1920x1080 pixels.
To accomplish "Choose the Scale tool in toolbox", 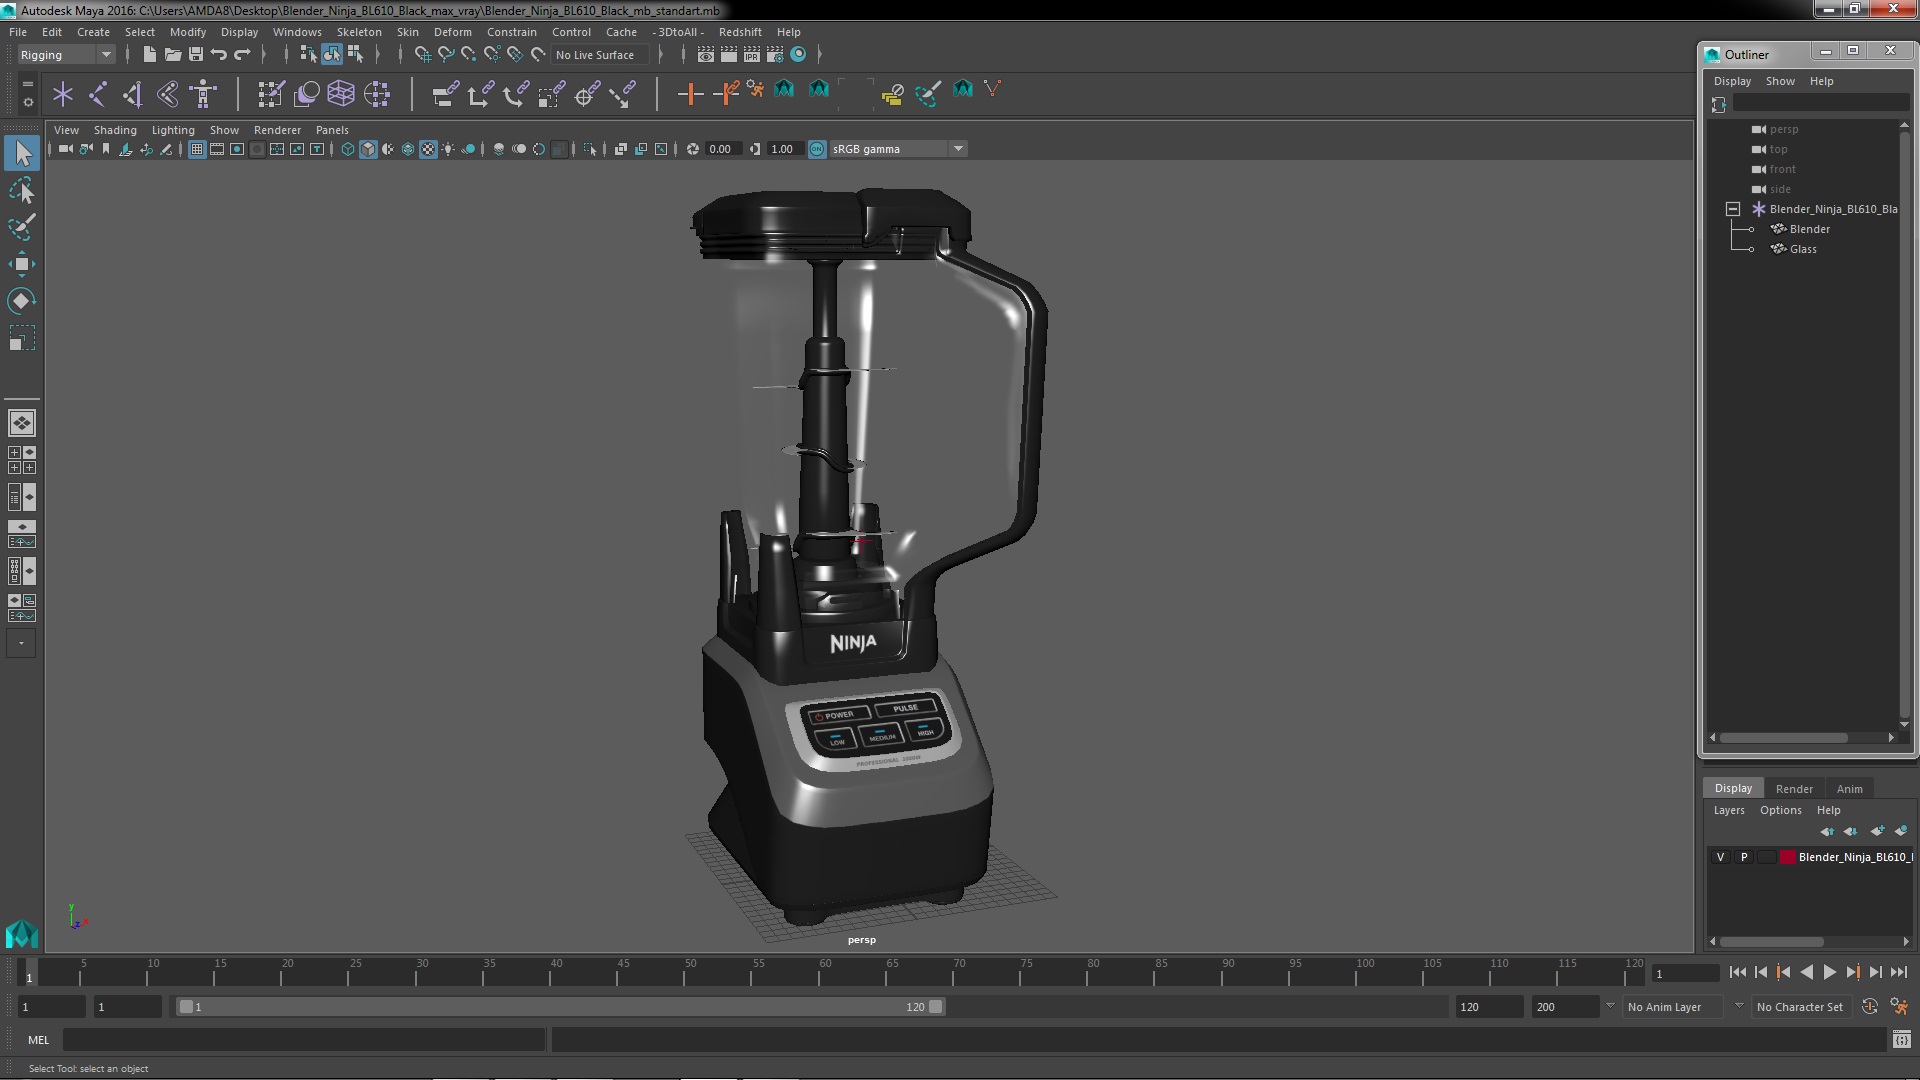I will (22, 339).
